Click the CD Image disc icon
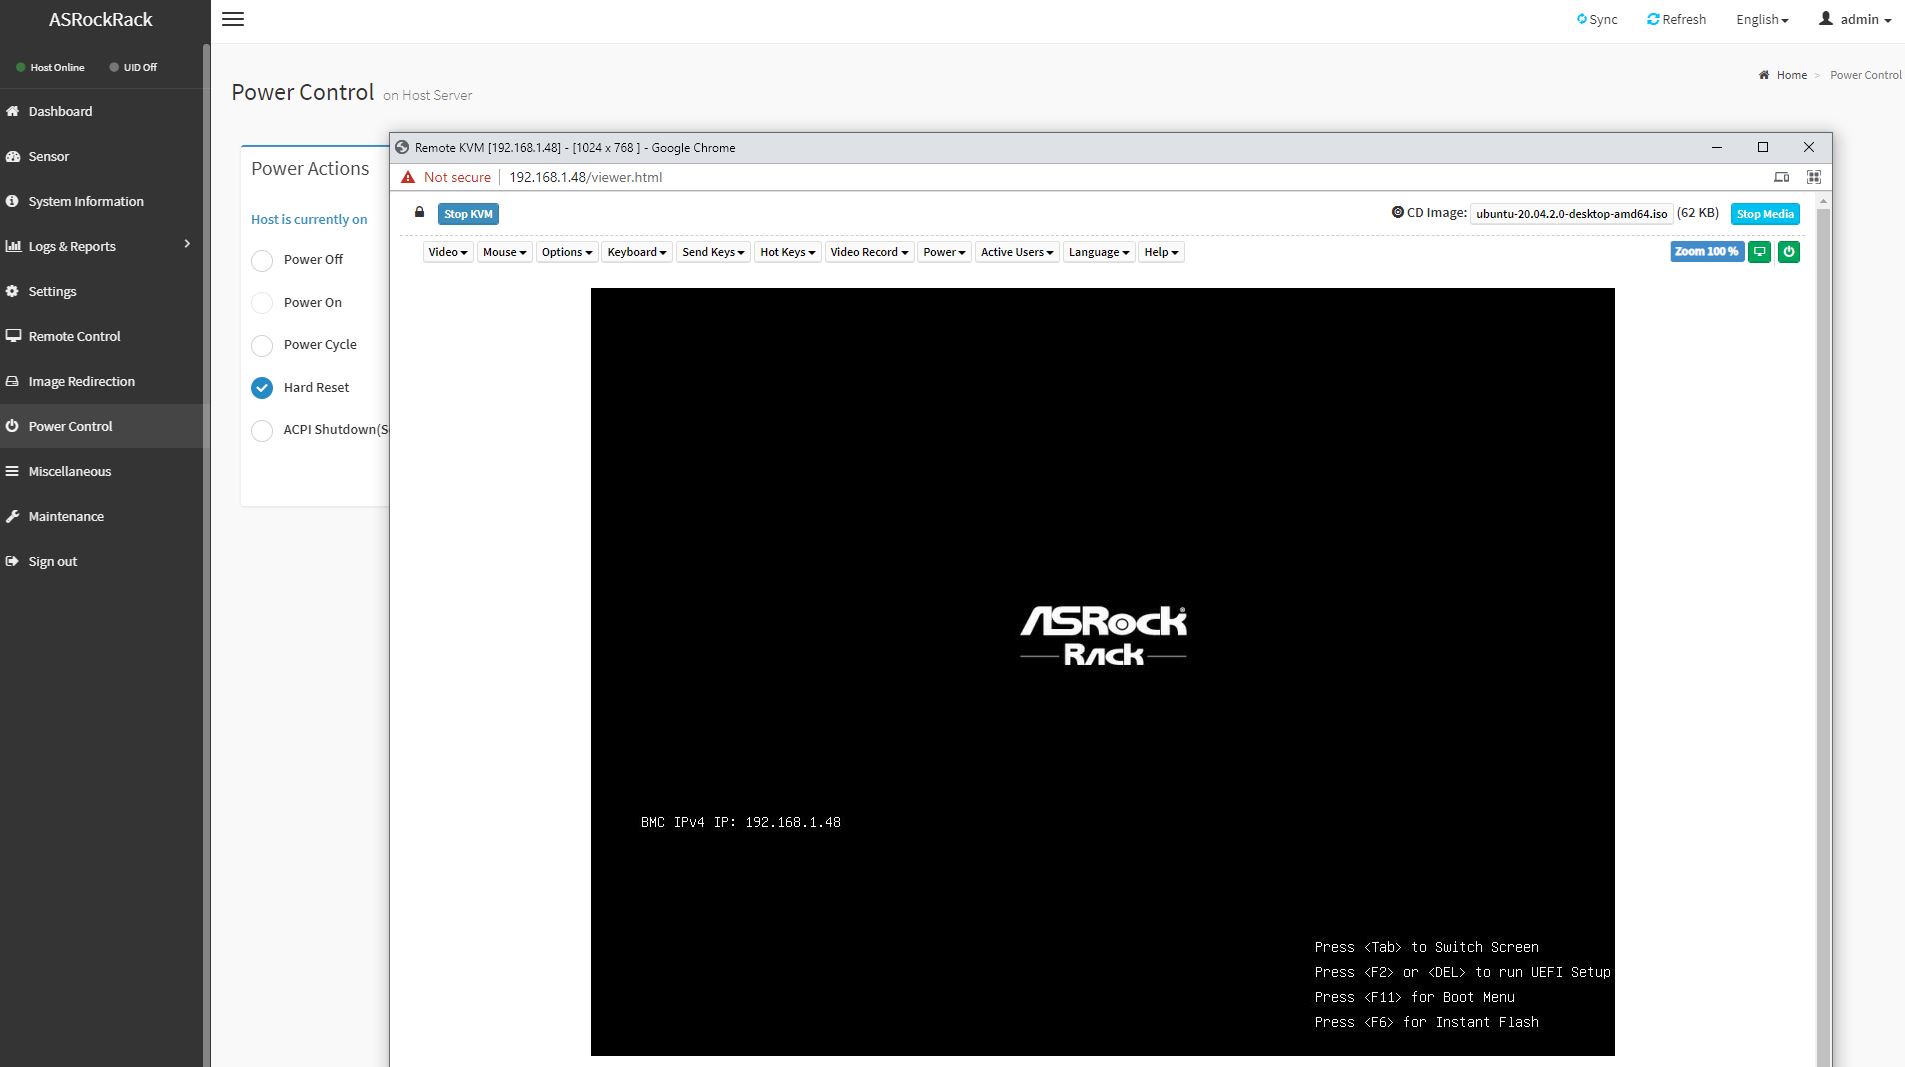Screen dimensions: 1905x1067 click(x=1398, y=212)
